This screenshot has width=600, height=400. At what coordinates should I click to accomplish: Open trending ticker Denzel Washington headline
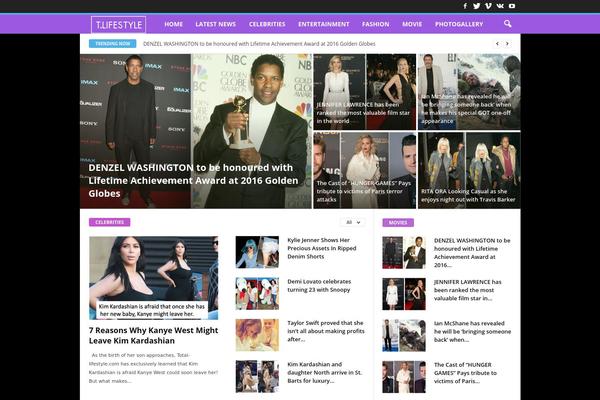click(x=259, y=44)
